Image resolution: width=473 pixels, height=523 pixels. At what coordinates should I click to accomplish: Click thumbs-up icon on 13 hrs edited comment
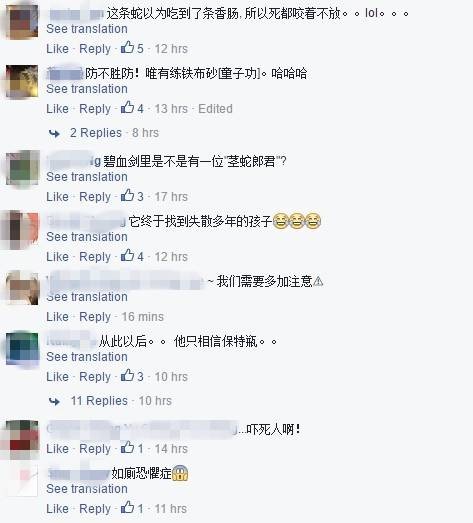click(127, 108)
